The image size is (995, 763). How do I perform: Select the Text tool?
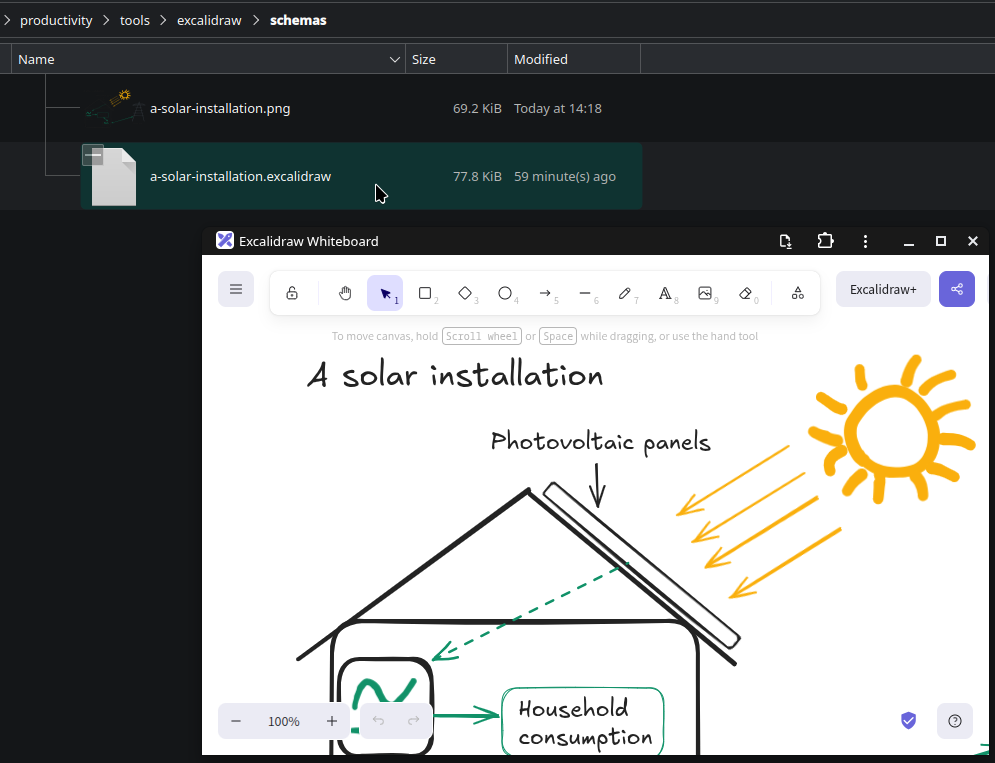665,293
